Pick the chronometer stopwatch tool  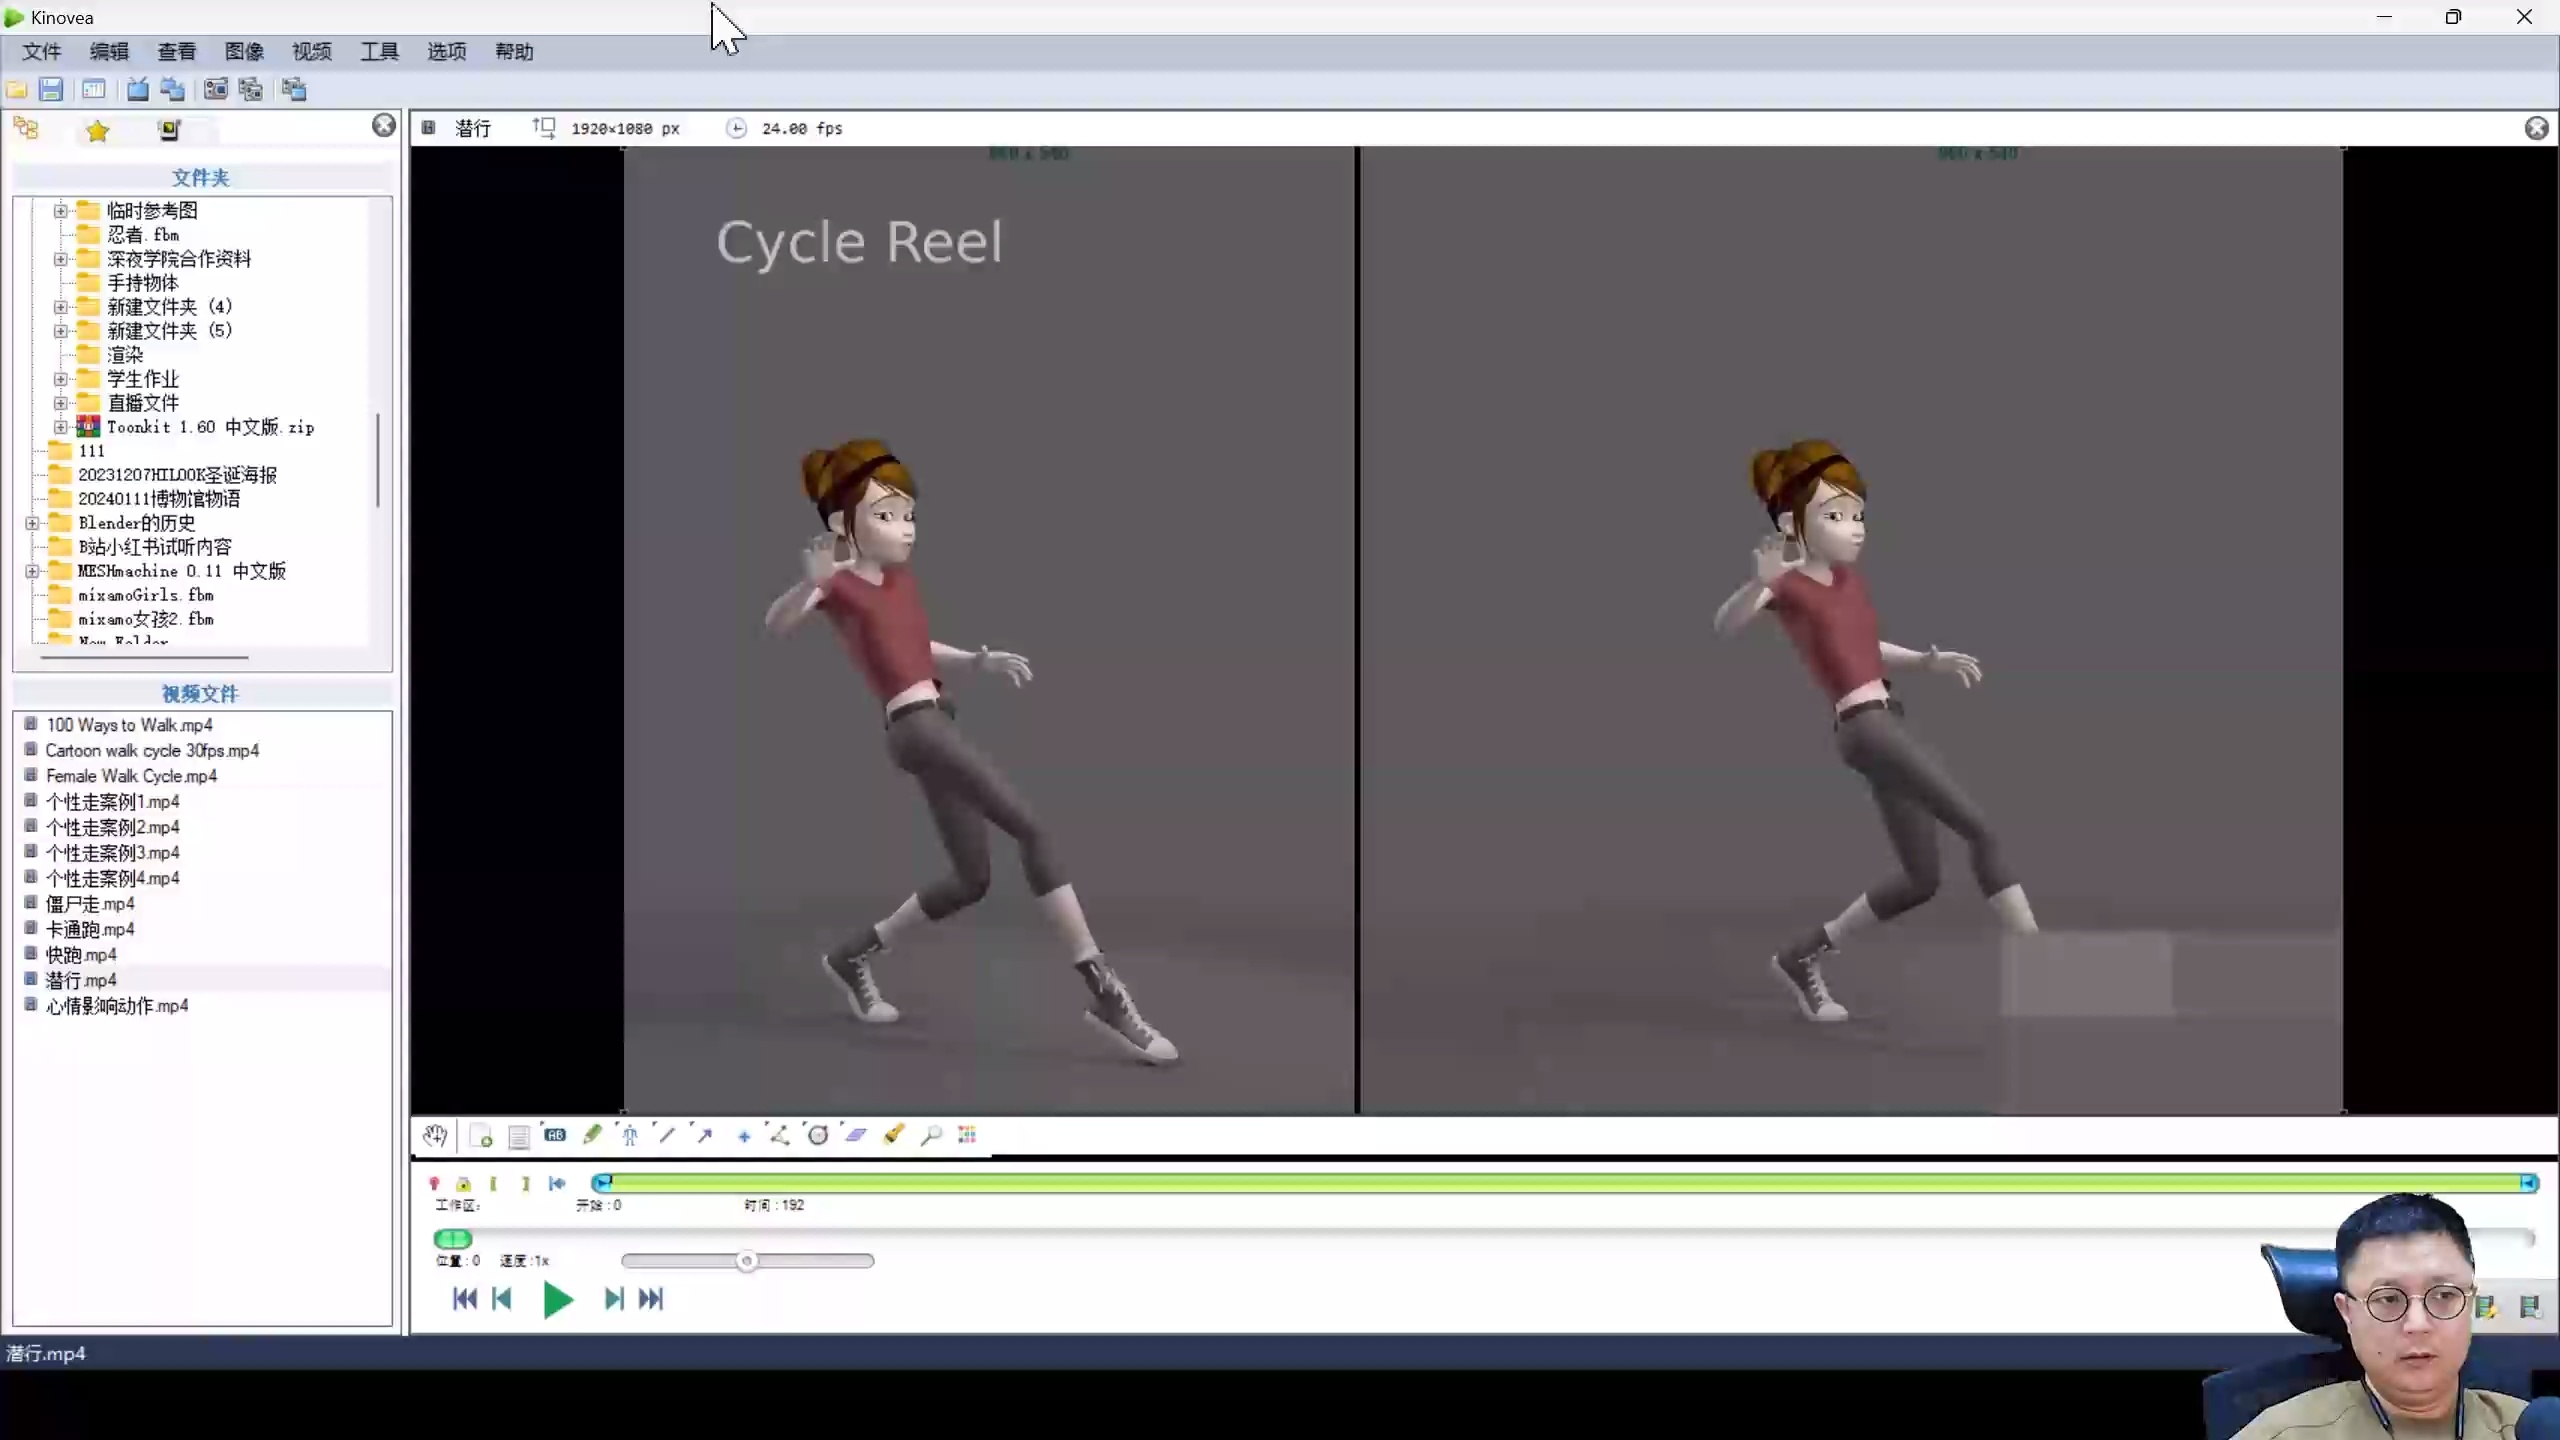click(x=818, y=1134)
